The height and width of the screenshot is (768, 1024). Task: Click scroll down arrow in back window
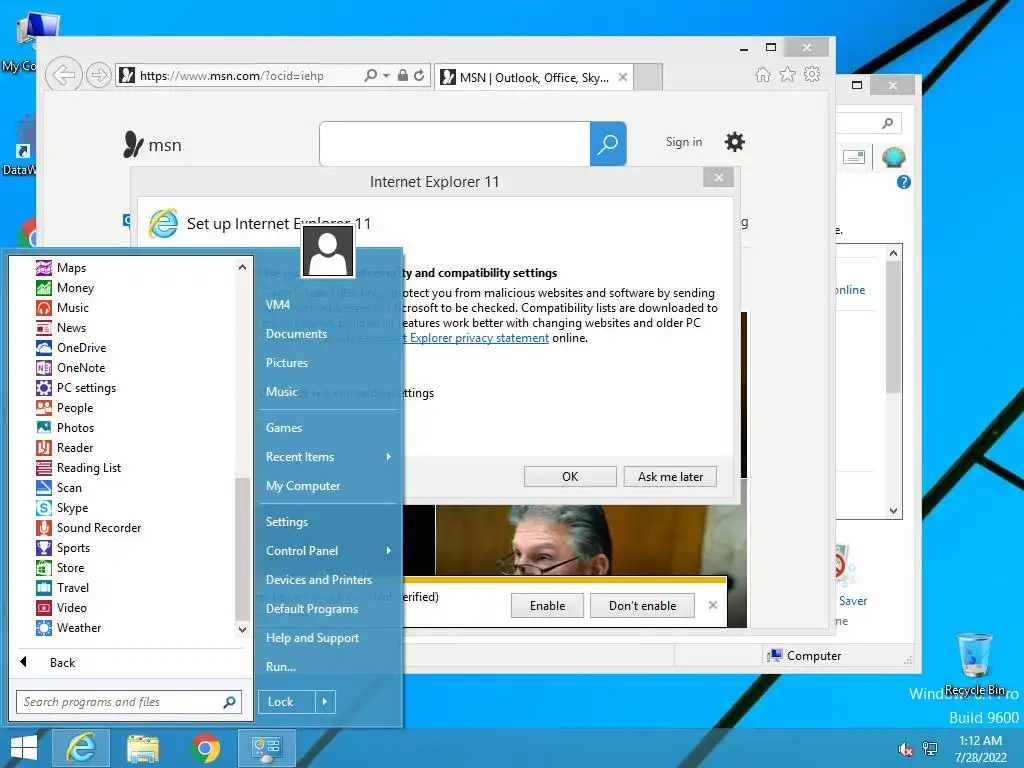pyautogui.click(x=893, y=511)
